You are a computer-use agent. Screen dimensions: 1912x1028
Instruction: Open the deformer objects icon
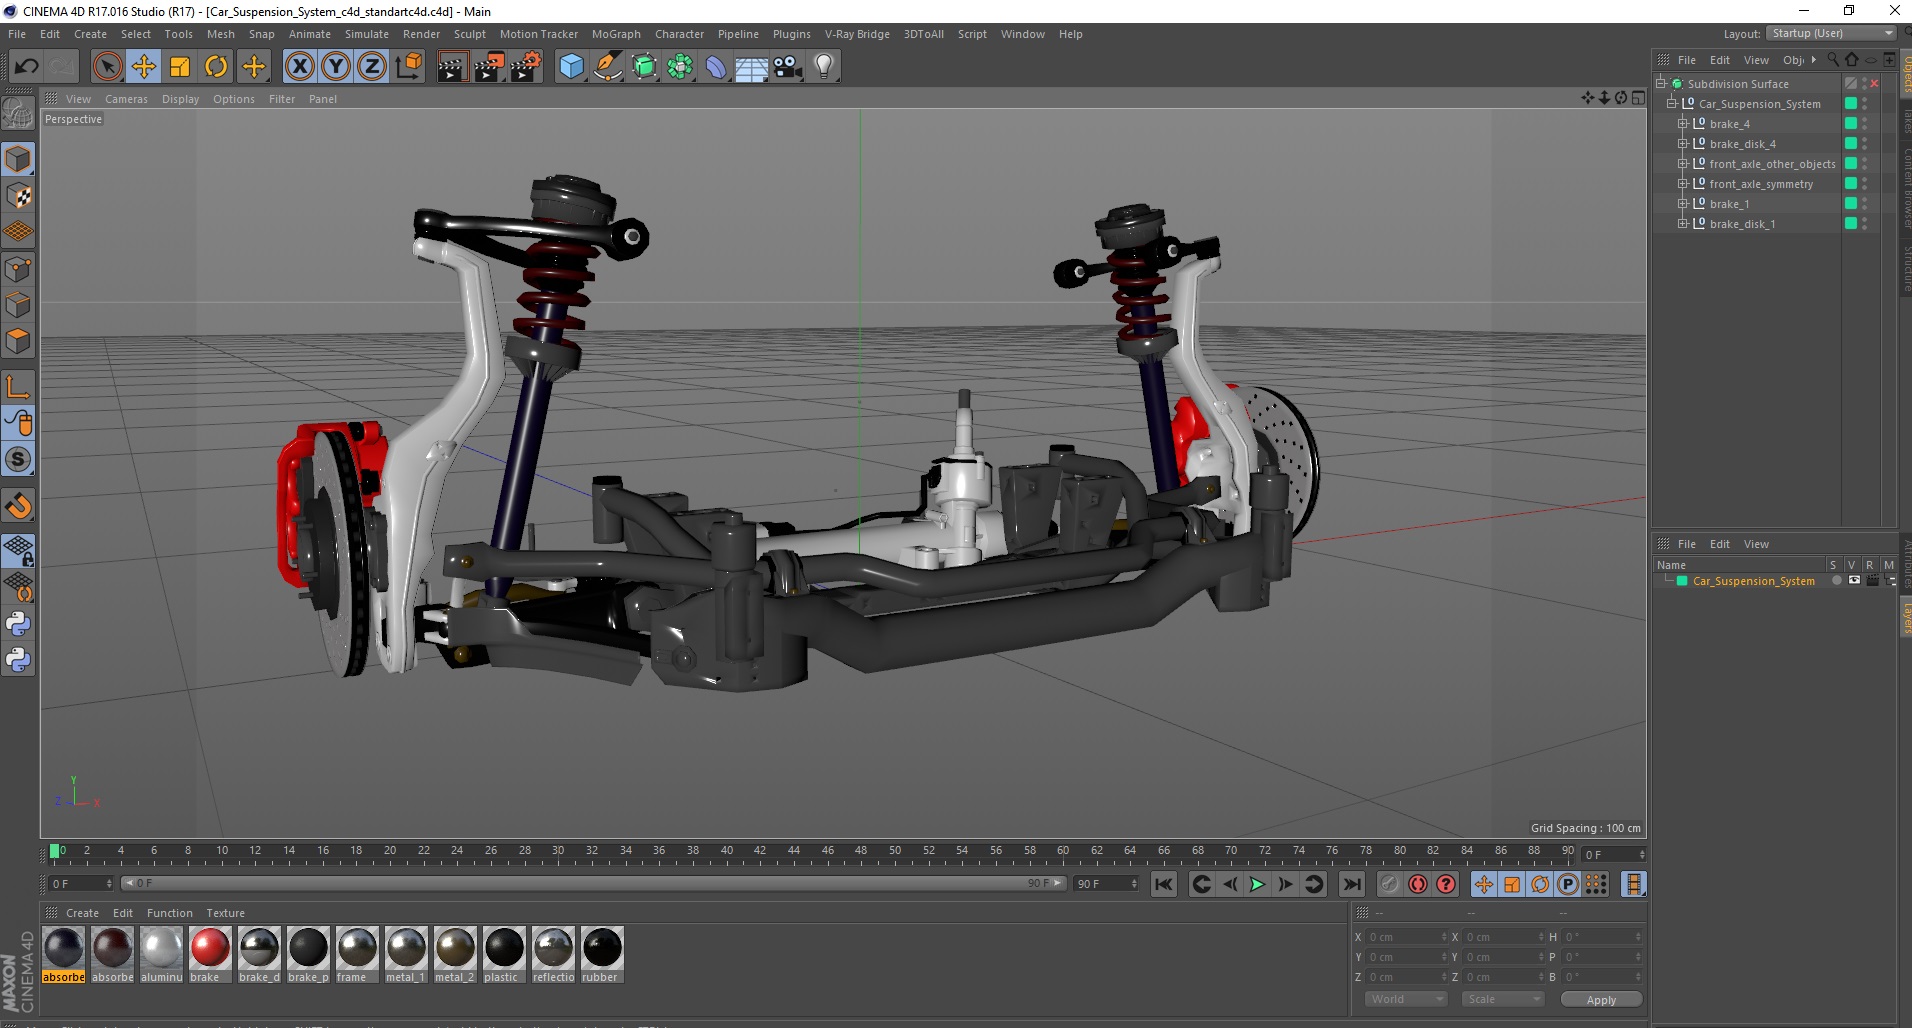click(x=716, y=67)
